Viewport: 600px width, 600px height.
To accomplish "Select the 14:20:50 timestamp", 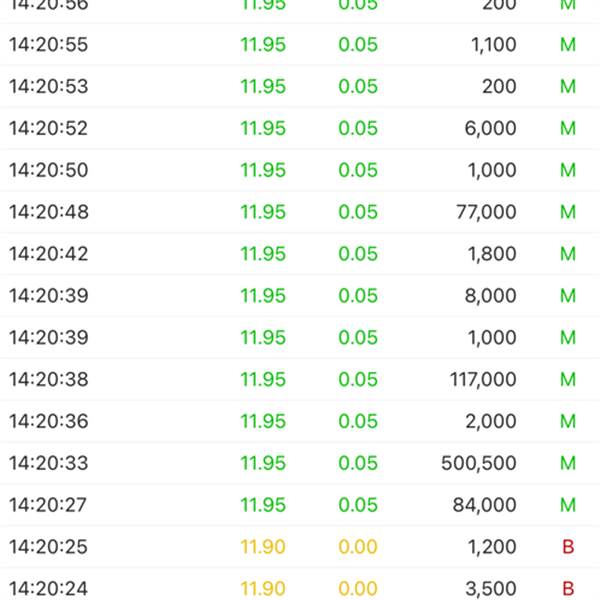I will click(48, 170).
